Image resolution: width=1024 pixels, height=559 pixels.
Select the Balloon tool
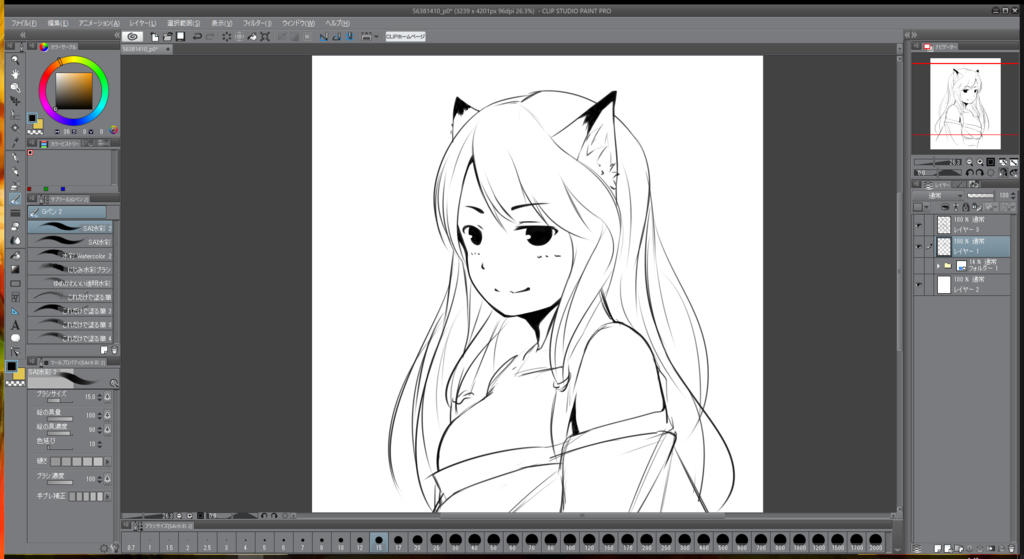15,338
